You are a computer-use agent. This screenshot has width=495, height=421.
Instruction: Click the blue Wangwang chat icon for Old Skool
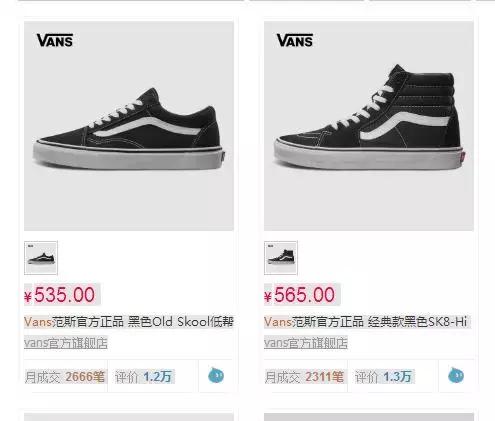216,376
